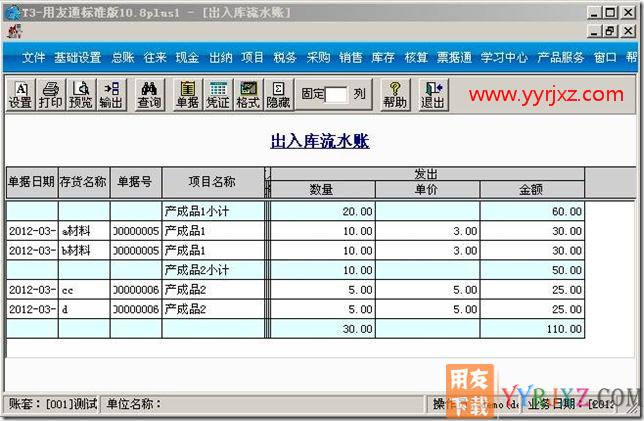Viewport: 644px width, 421px height.
Task: Click the 凭证 (Voucher) toolbar icon
Action: pos(218,95)
